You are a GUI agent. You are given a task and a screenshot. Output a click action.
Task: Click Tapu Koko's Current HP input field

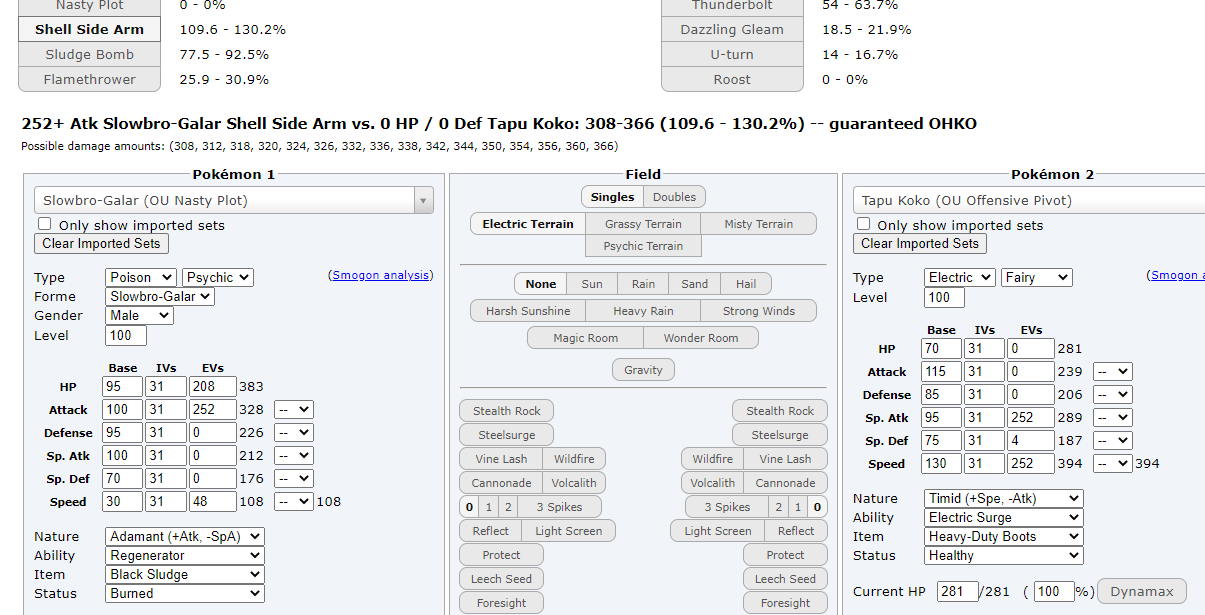956,591
